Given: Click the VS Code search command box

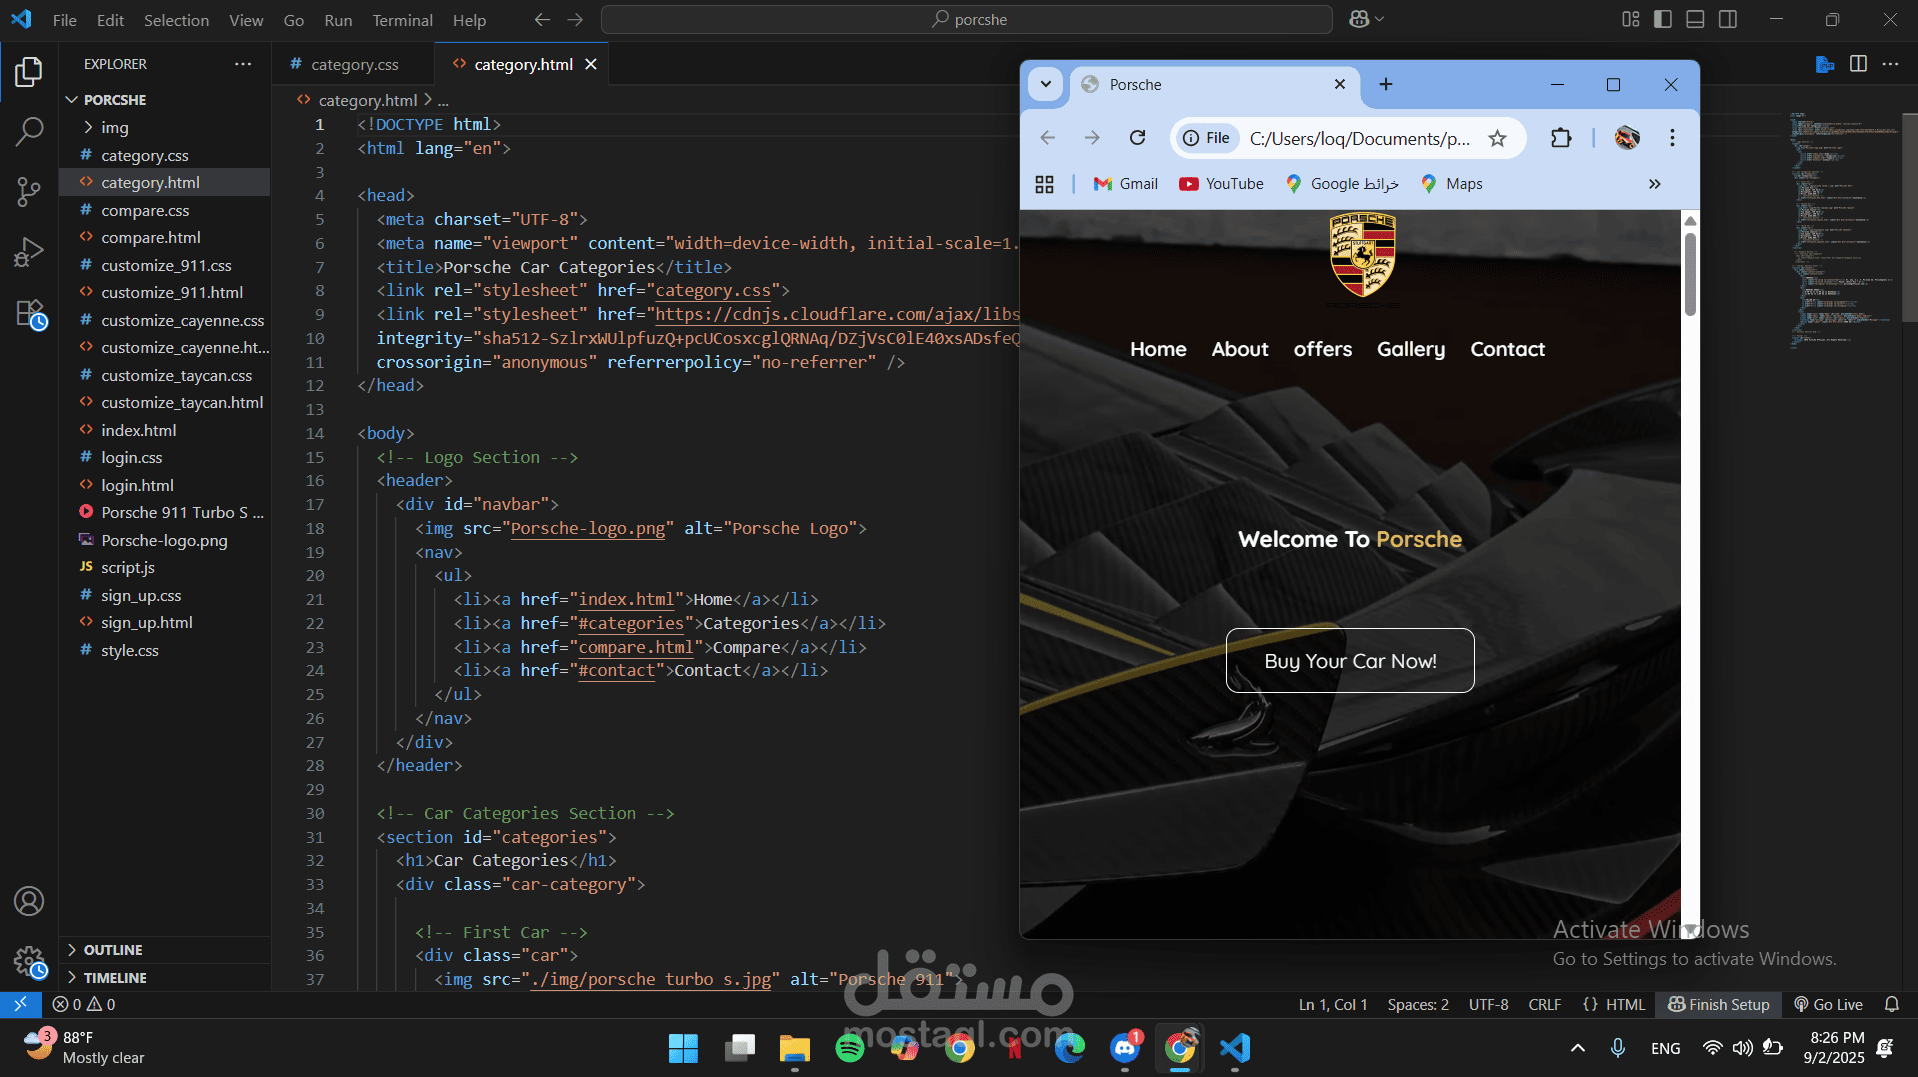Looking at the screenshot, I should tap(967, 19).
